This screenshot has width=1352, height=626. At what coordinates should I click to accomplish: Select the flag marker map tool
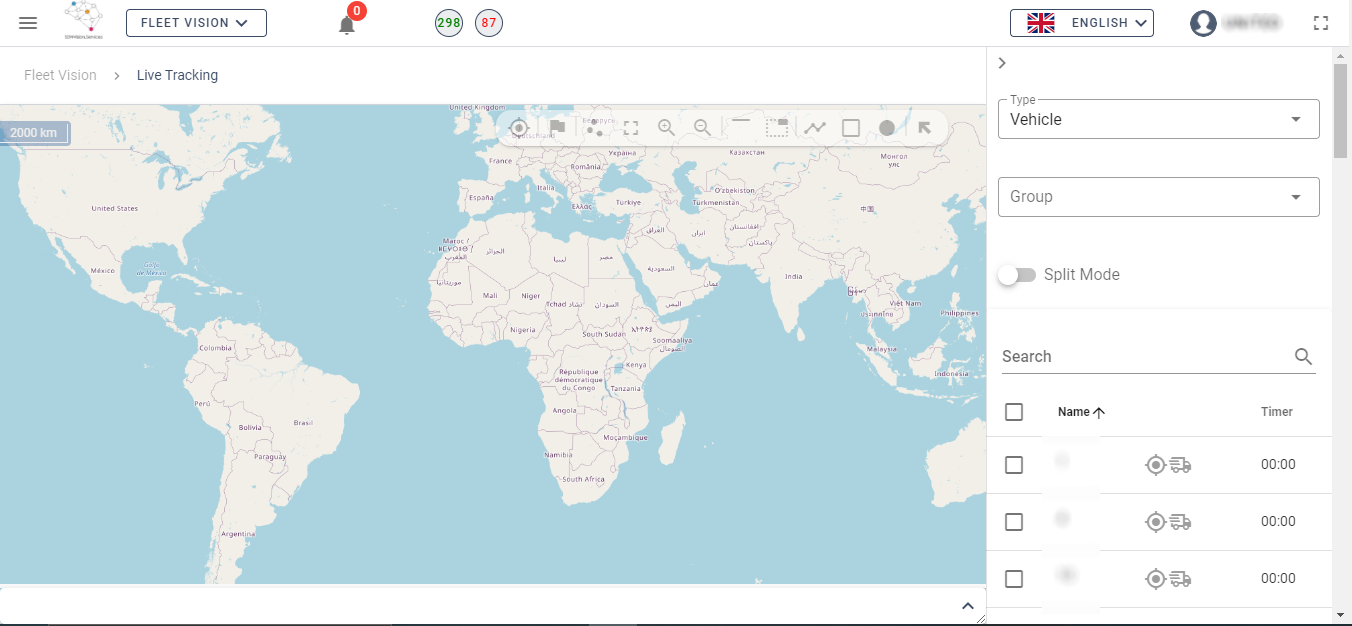[x=557, y=127]
